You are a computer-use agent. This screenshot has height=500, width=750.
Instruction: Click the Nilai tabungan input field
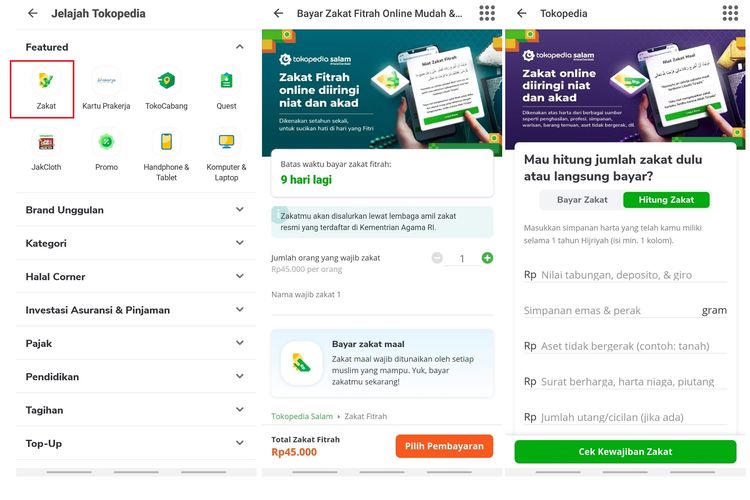click(633, 274)
